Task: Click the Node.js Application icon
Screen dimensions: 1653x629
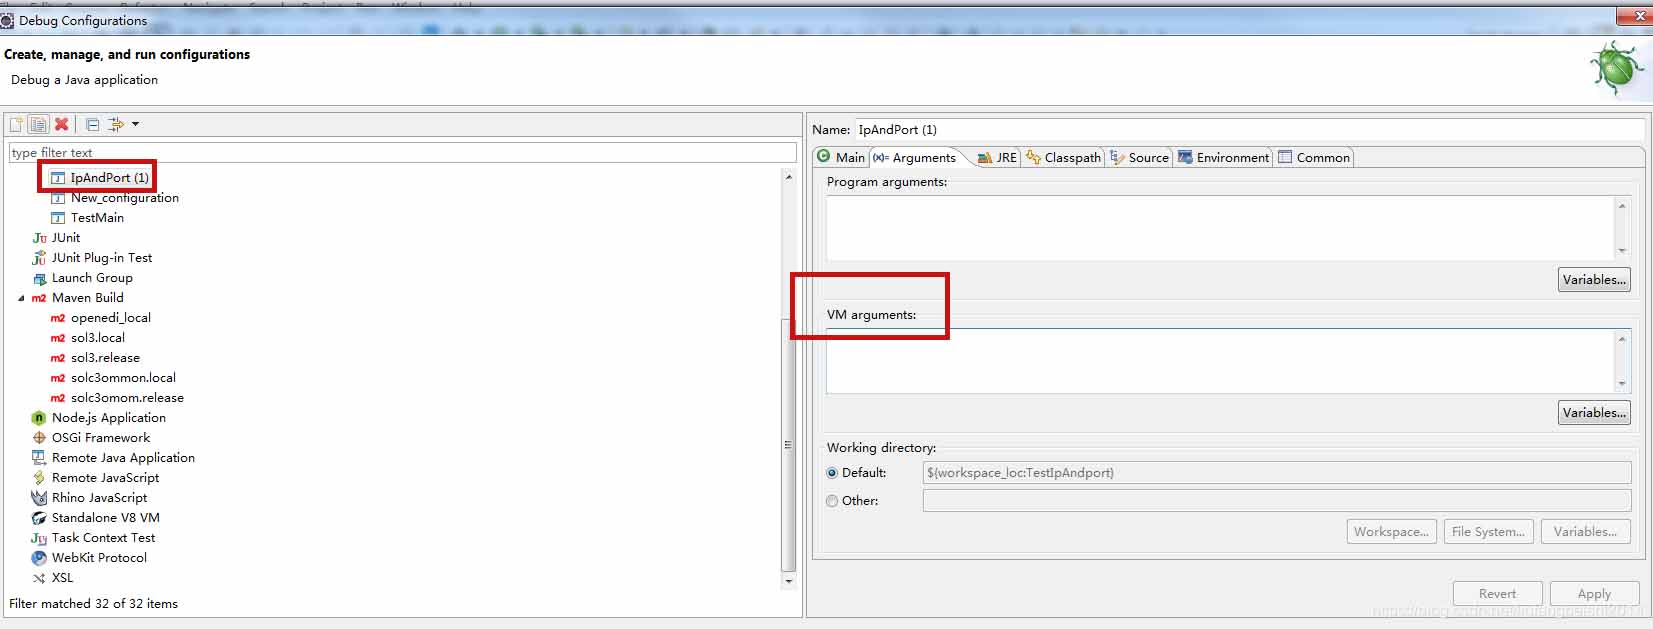Action: point(39,418)
